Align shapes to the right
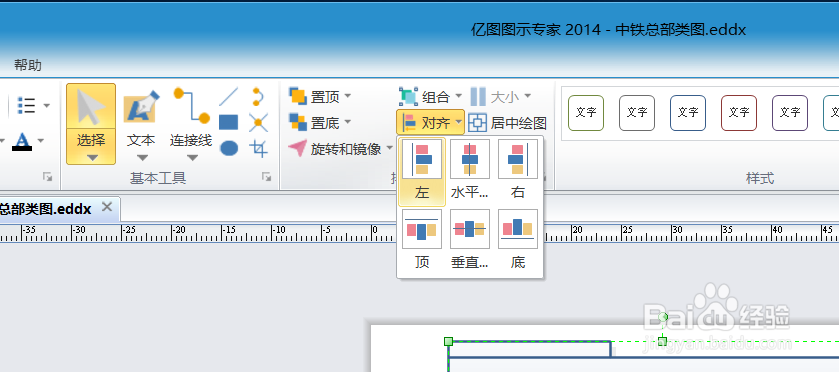This screenshot has width=839, height=372. point(517,171)
